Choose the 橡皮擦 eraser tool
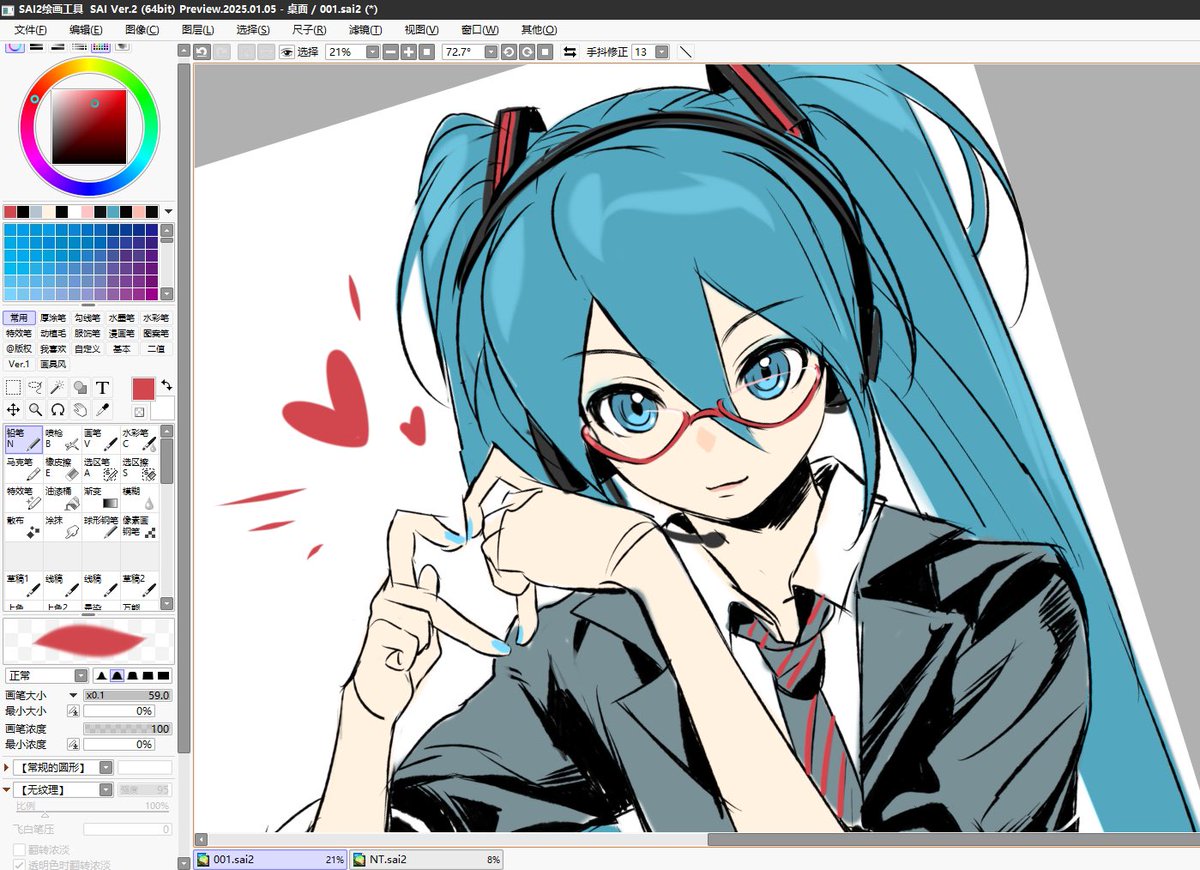 pos(62,468)
